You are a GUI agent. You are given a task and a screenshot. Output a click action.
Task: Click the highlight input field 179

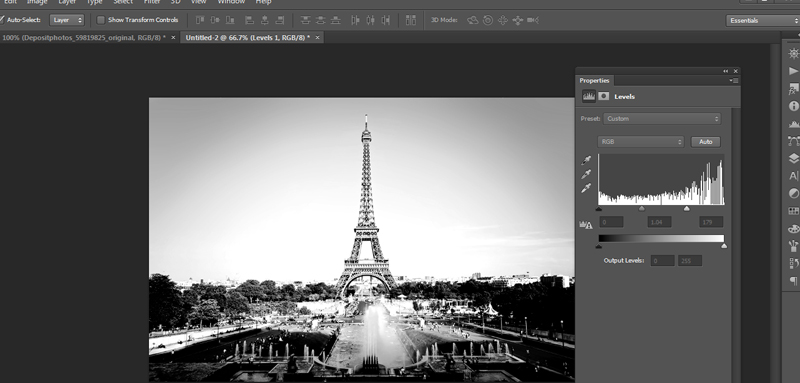click(x=711, y=222)
